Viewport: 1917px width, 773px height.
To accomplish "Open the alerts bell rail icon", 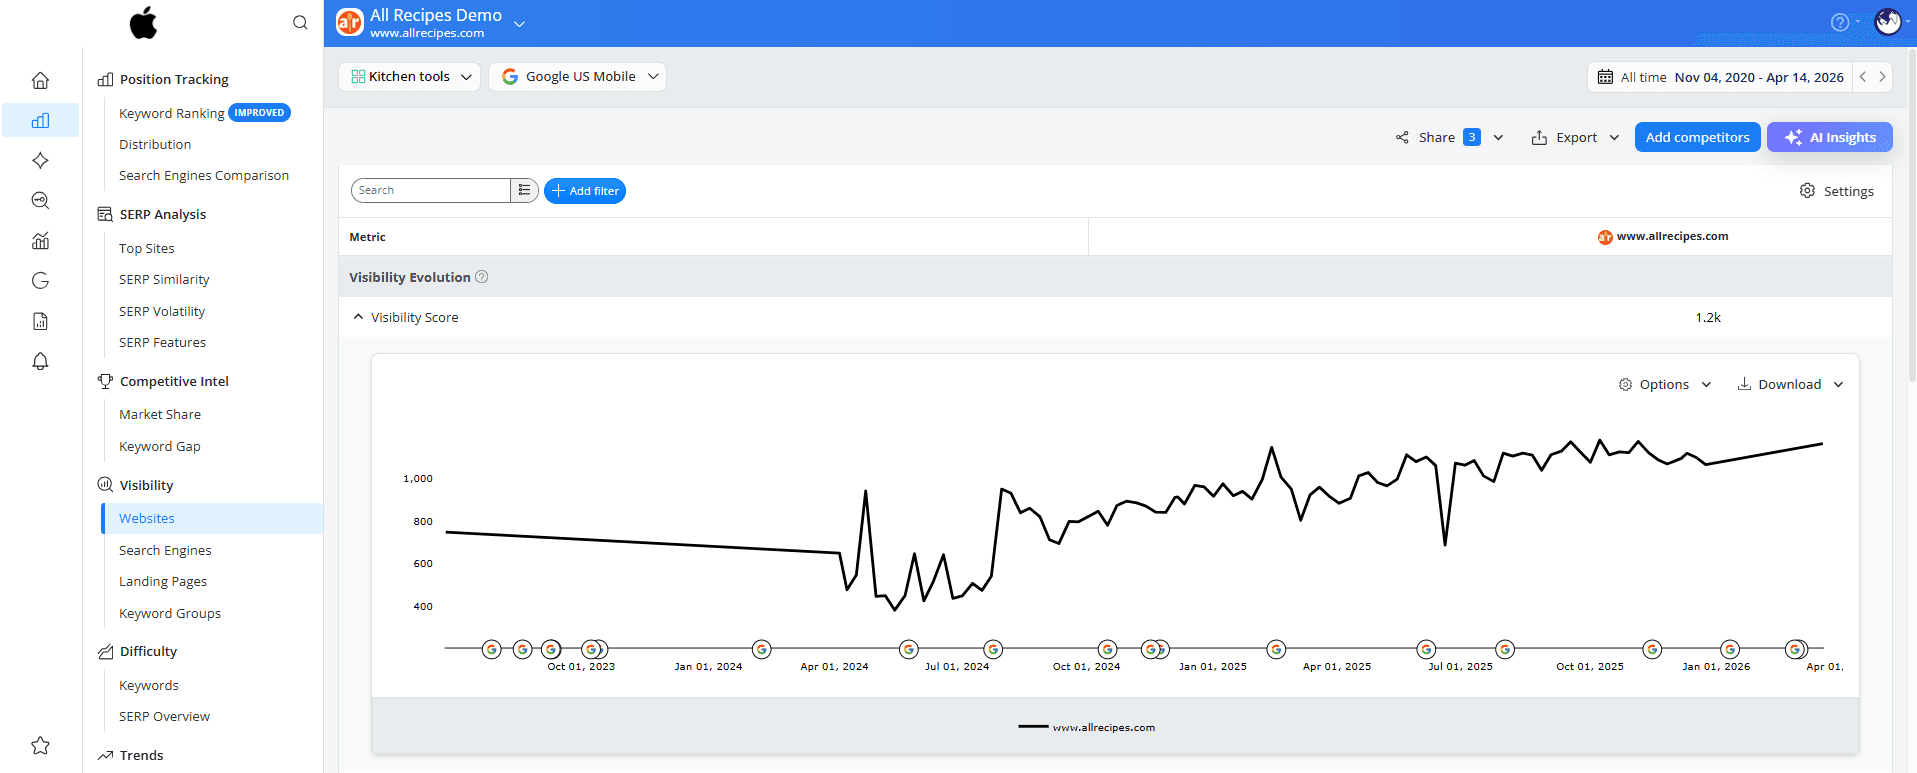I will coord(40,361).
